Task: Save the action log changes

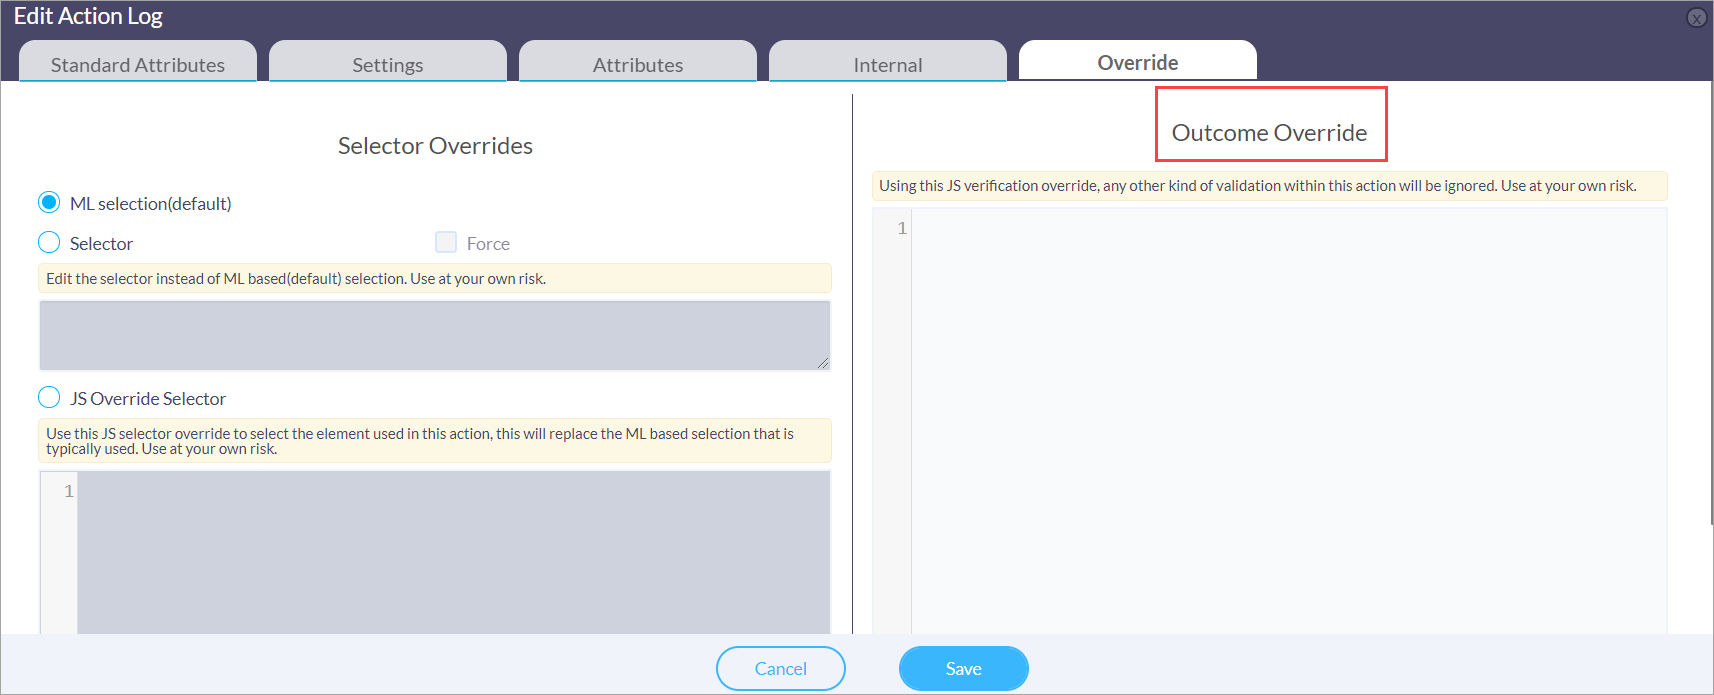Action: [964, 668]
